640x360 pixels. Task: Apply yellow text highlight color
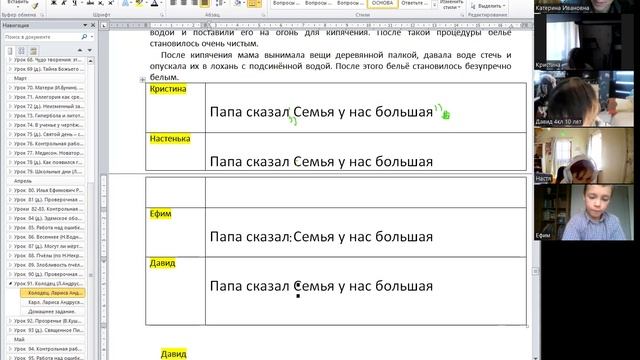pyautogui.click(x=139, y=3)
